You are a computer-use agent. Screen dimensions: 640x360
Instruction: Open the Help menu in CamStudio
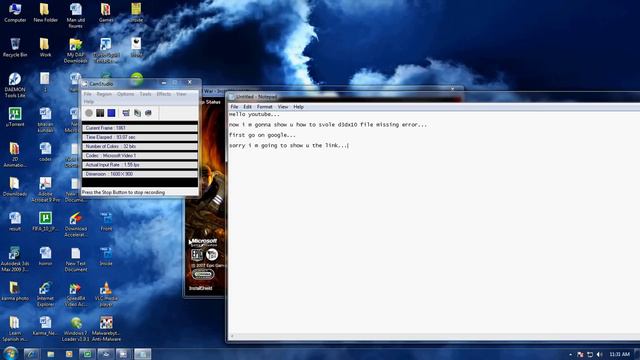pyautogui.click(x=89, y=102)
